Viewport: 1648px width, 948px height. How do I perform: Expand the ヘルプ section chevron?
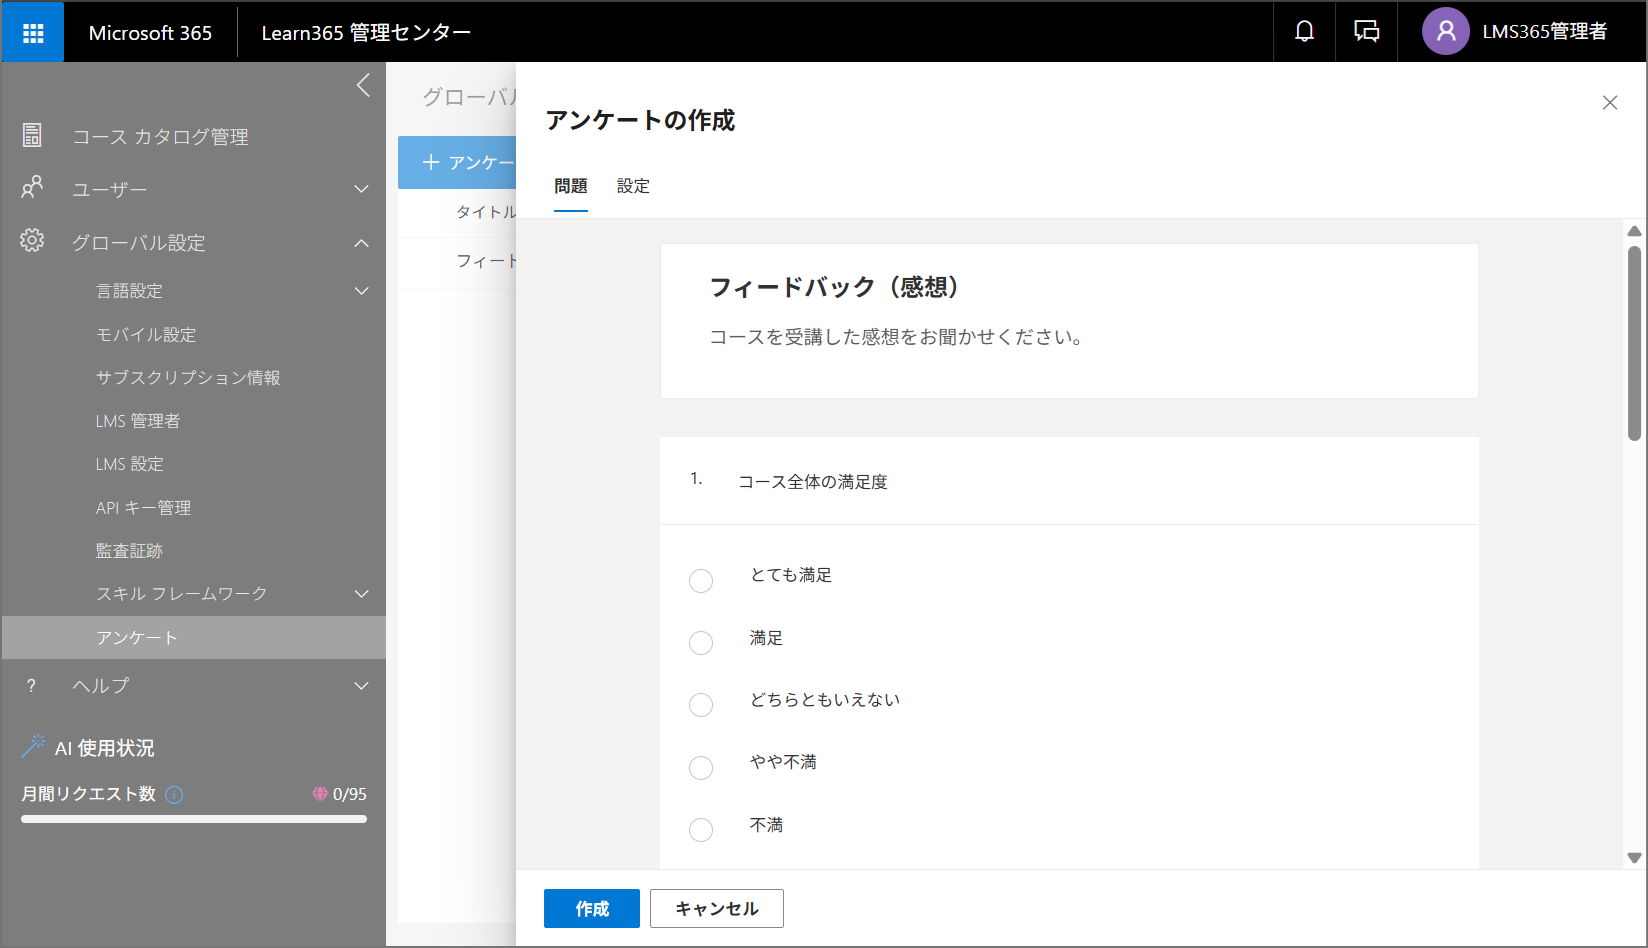(361, 686)
